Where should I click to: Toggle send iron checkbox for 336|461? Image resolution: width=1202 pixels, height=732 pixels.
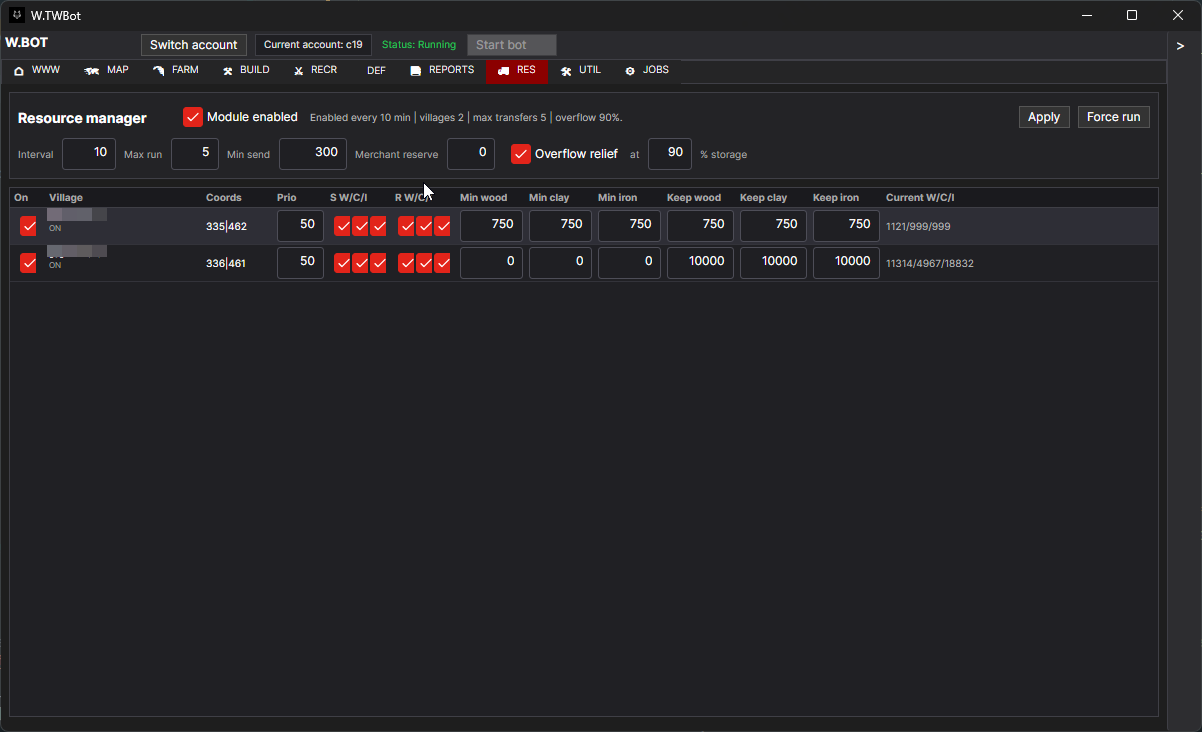[379, 263]
